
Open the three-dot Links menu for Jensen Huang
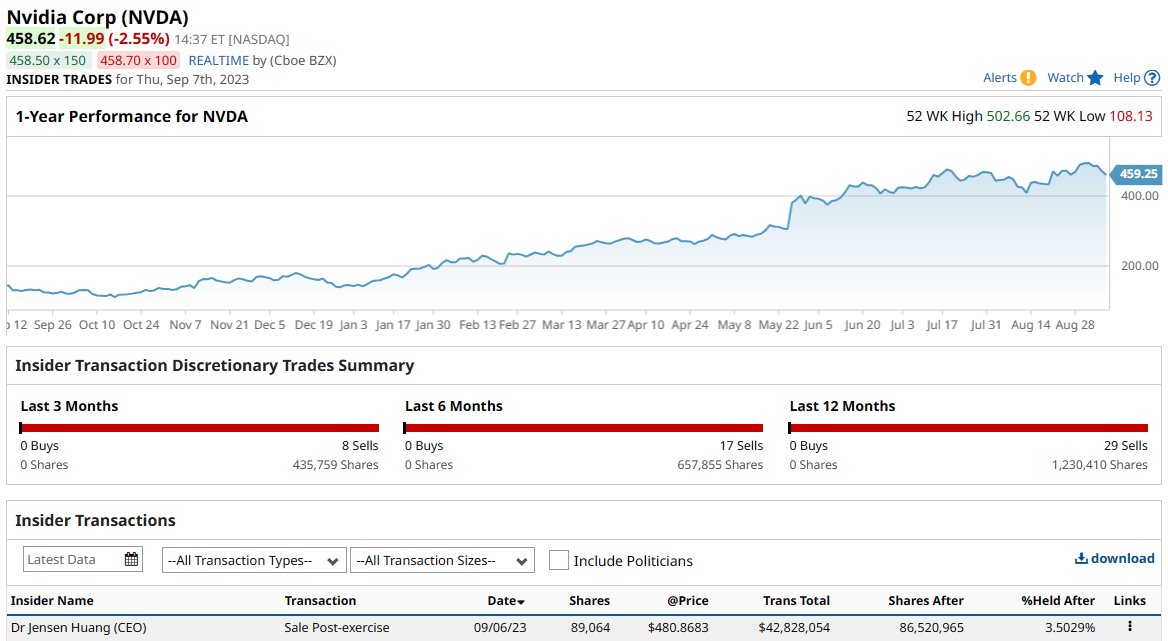(x=1130, y=627)
